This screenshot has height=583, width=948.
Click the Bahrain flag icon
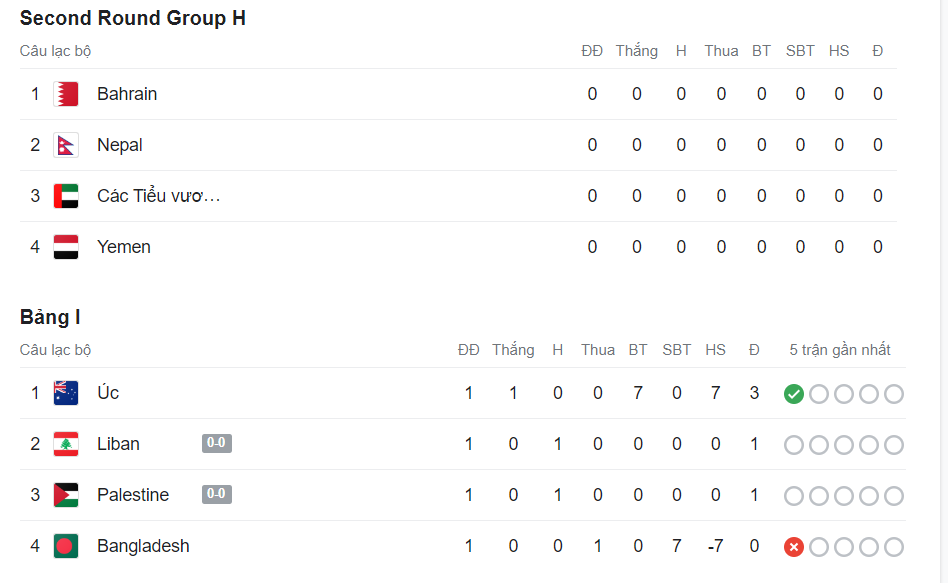click(x=66, y=94)
